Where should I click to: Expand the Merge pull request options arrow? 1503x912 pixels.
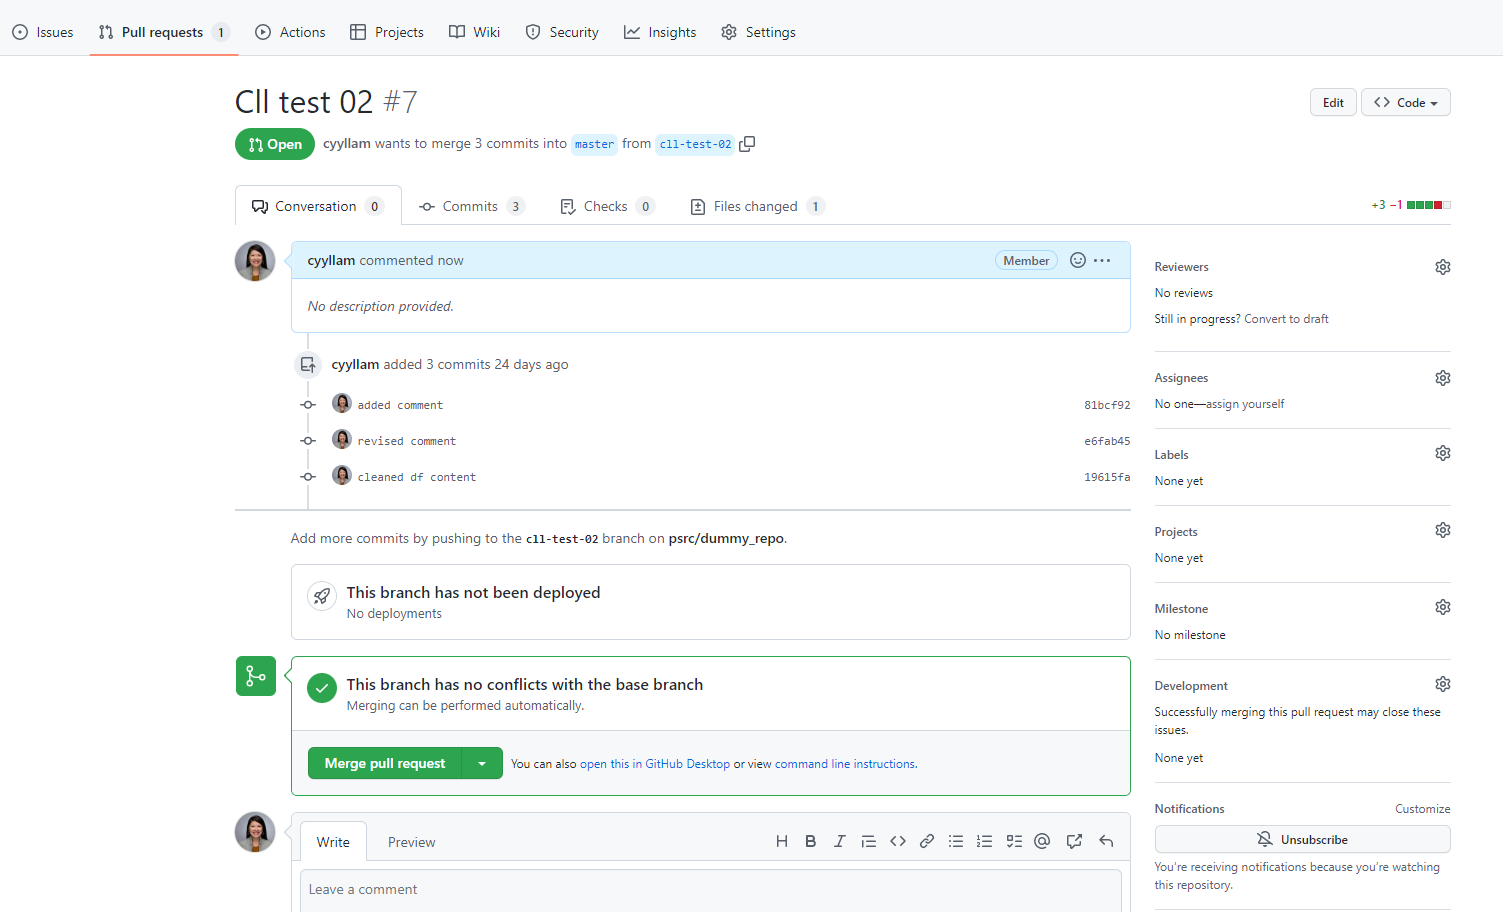pos(482,763)
